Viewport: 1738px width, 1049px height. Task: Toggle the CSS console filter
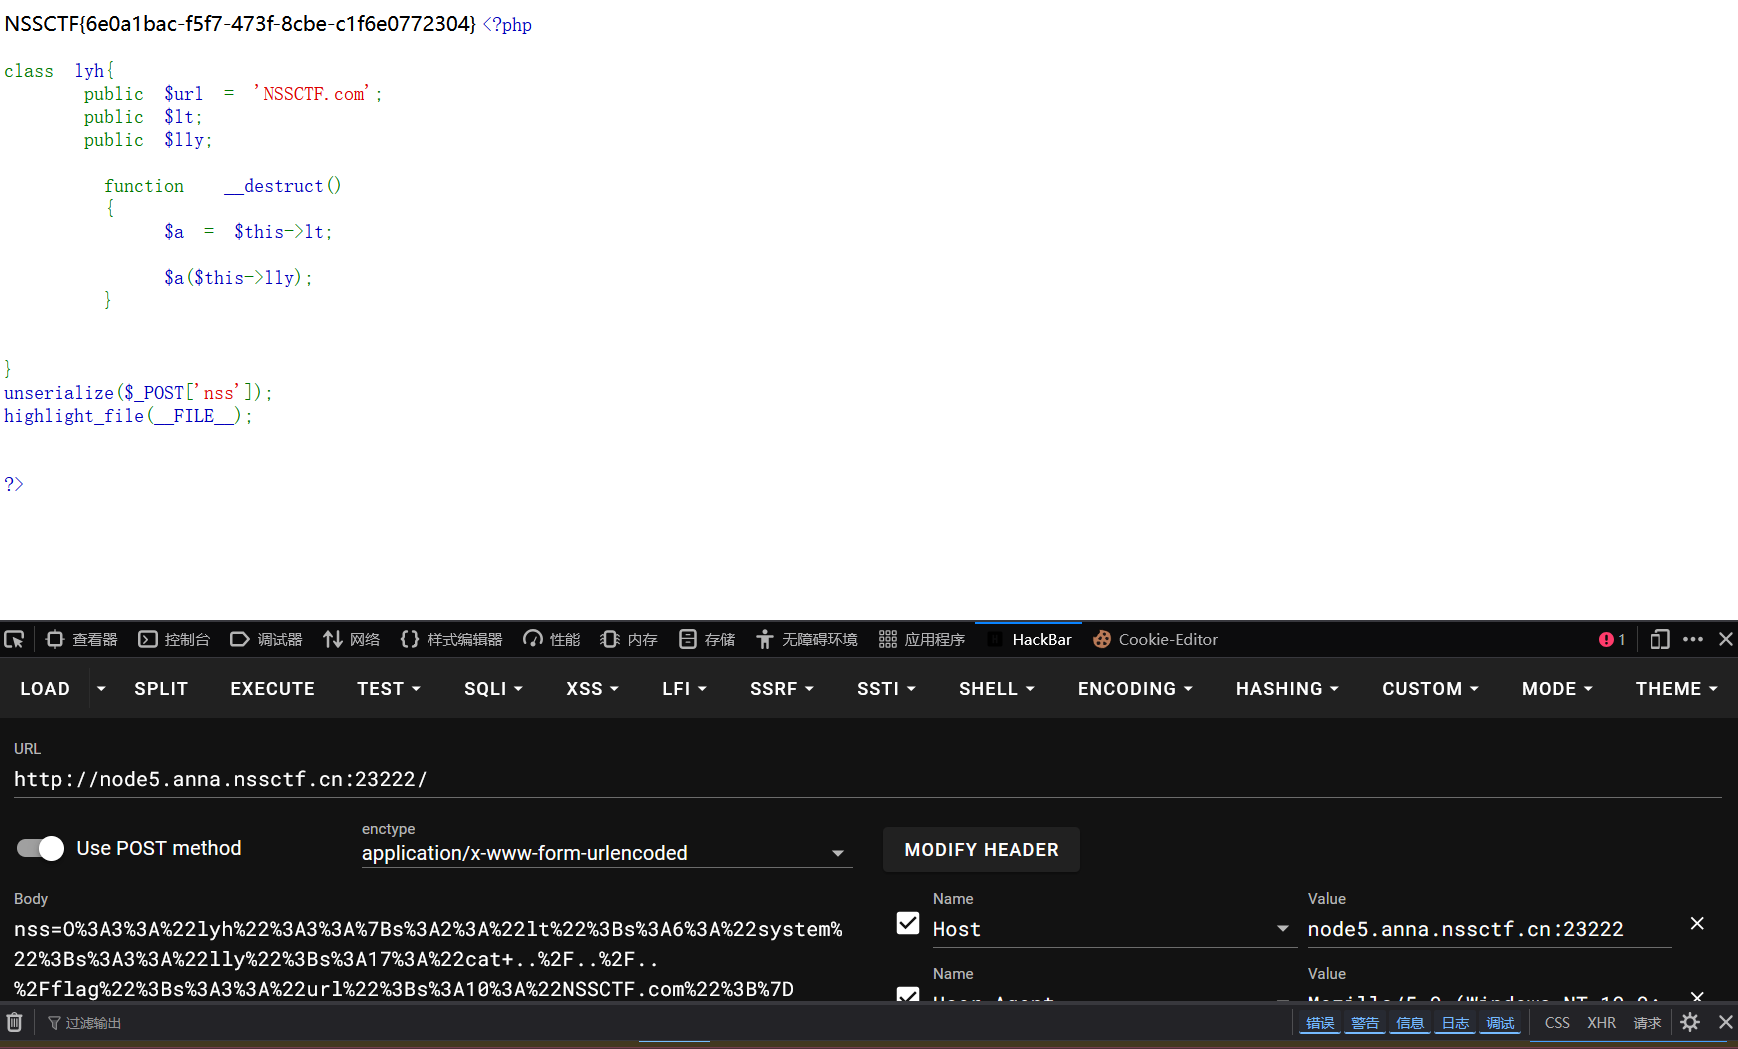[1557, 1023]
